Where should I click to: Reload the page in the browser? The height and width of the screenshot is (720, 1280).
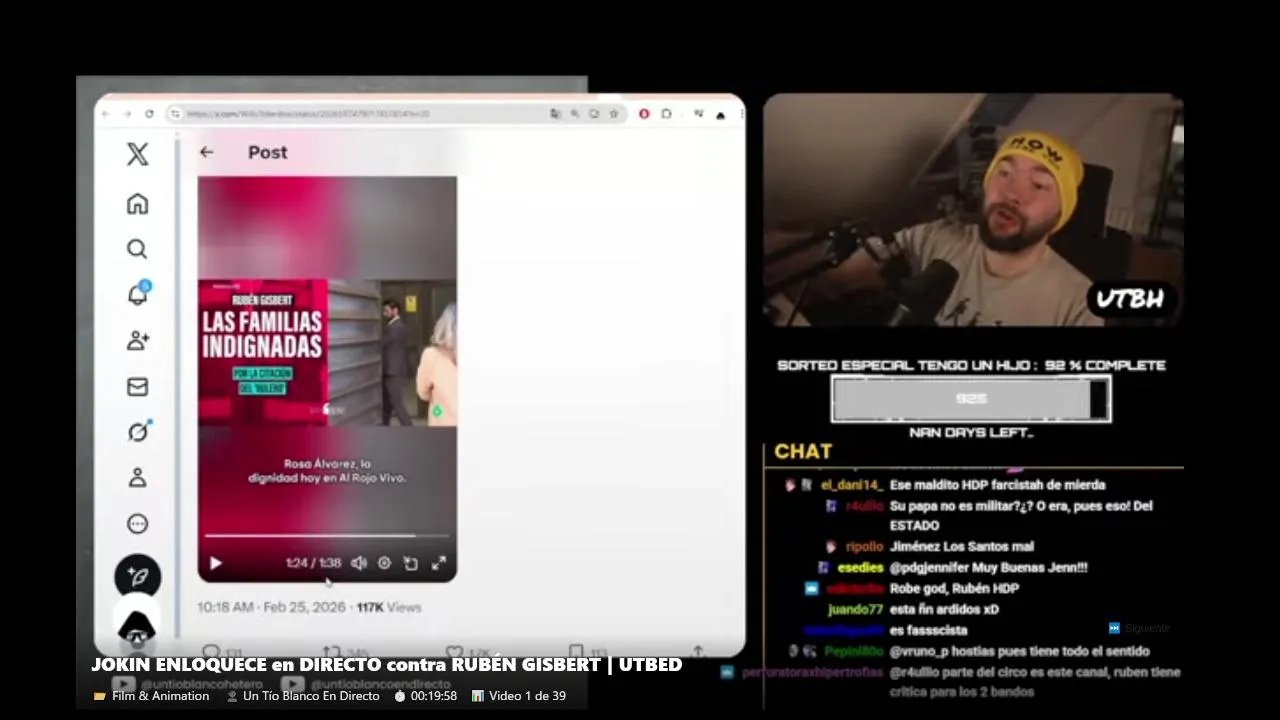[x=149, y=114]
